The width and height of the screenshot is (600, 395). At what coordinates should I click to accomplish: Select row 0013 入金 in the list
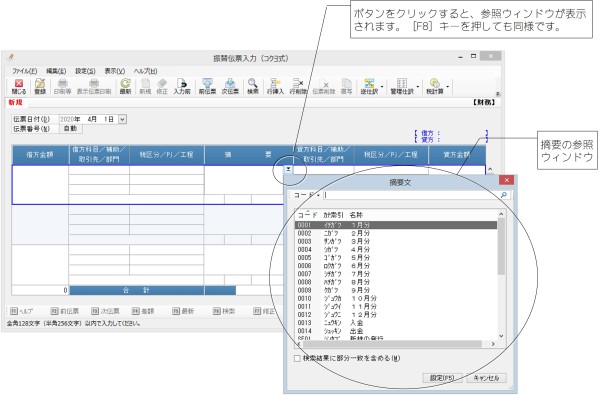pos(396,323)
